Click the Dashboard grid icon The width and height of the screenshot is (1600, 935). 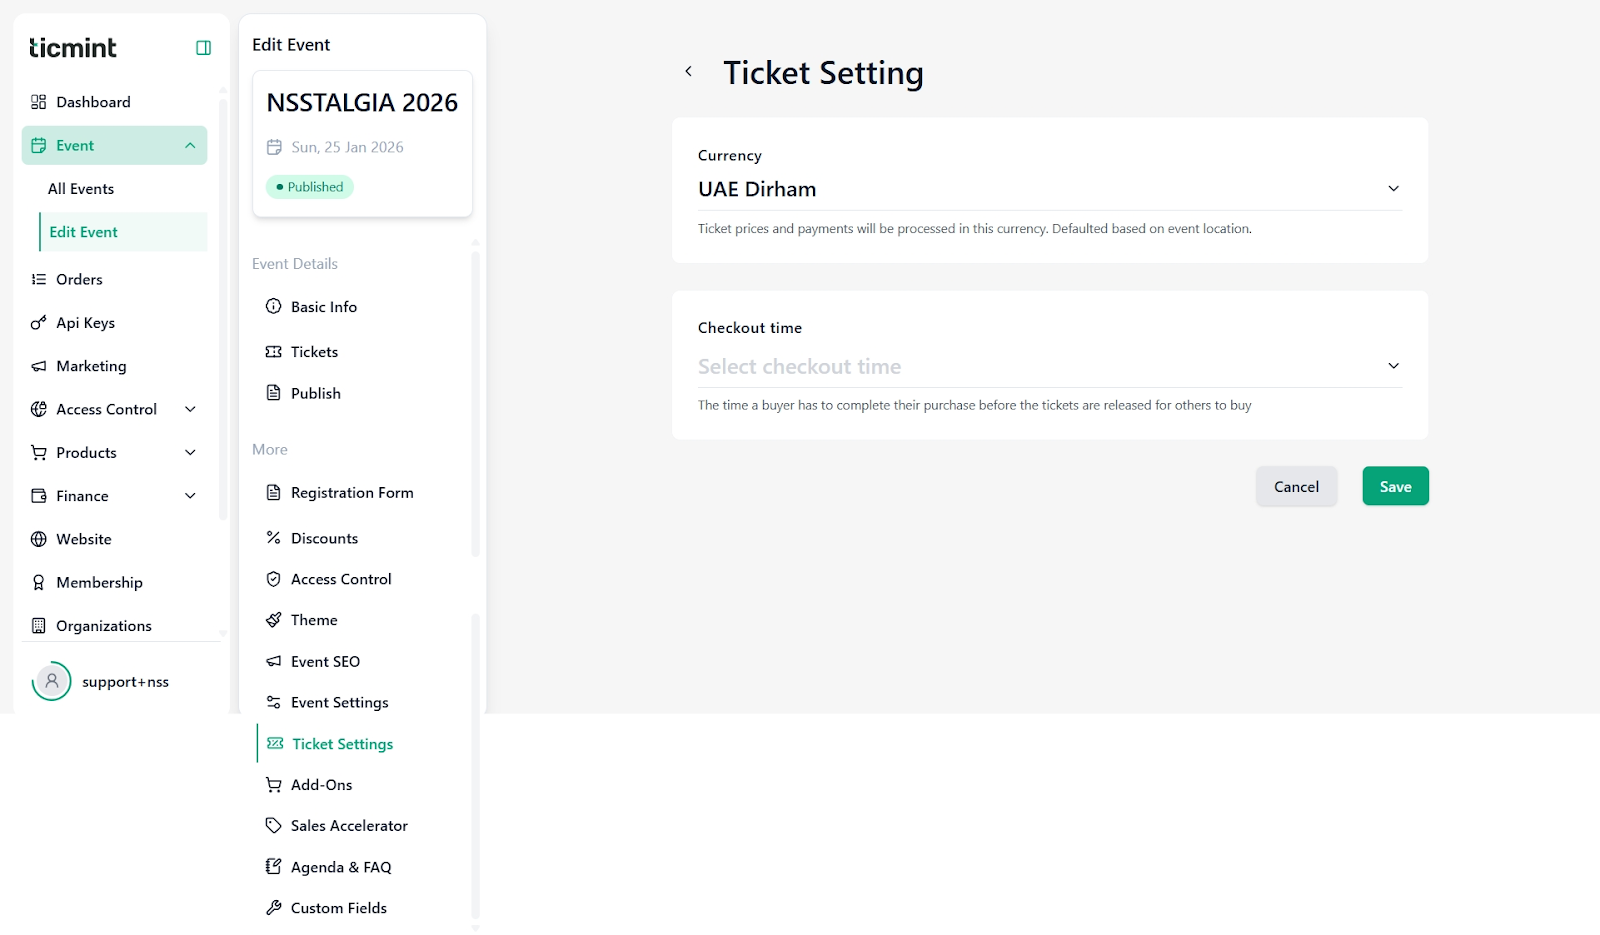pos(39,102)
